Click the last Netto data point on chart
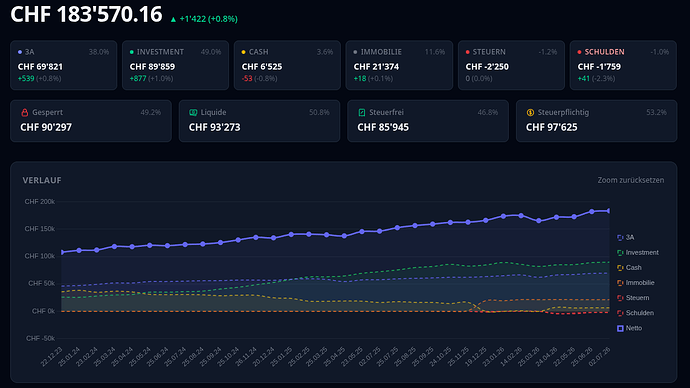Image resolution: width=690 pixels, height=388 pixels. (609, 211)
